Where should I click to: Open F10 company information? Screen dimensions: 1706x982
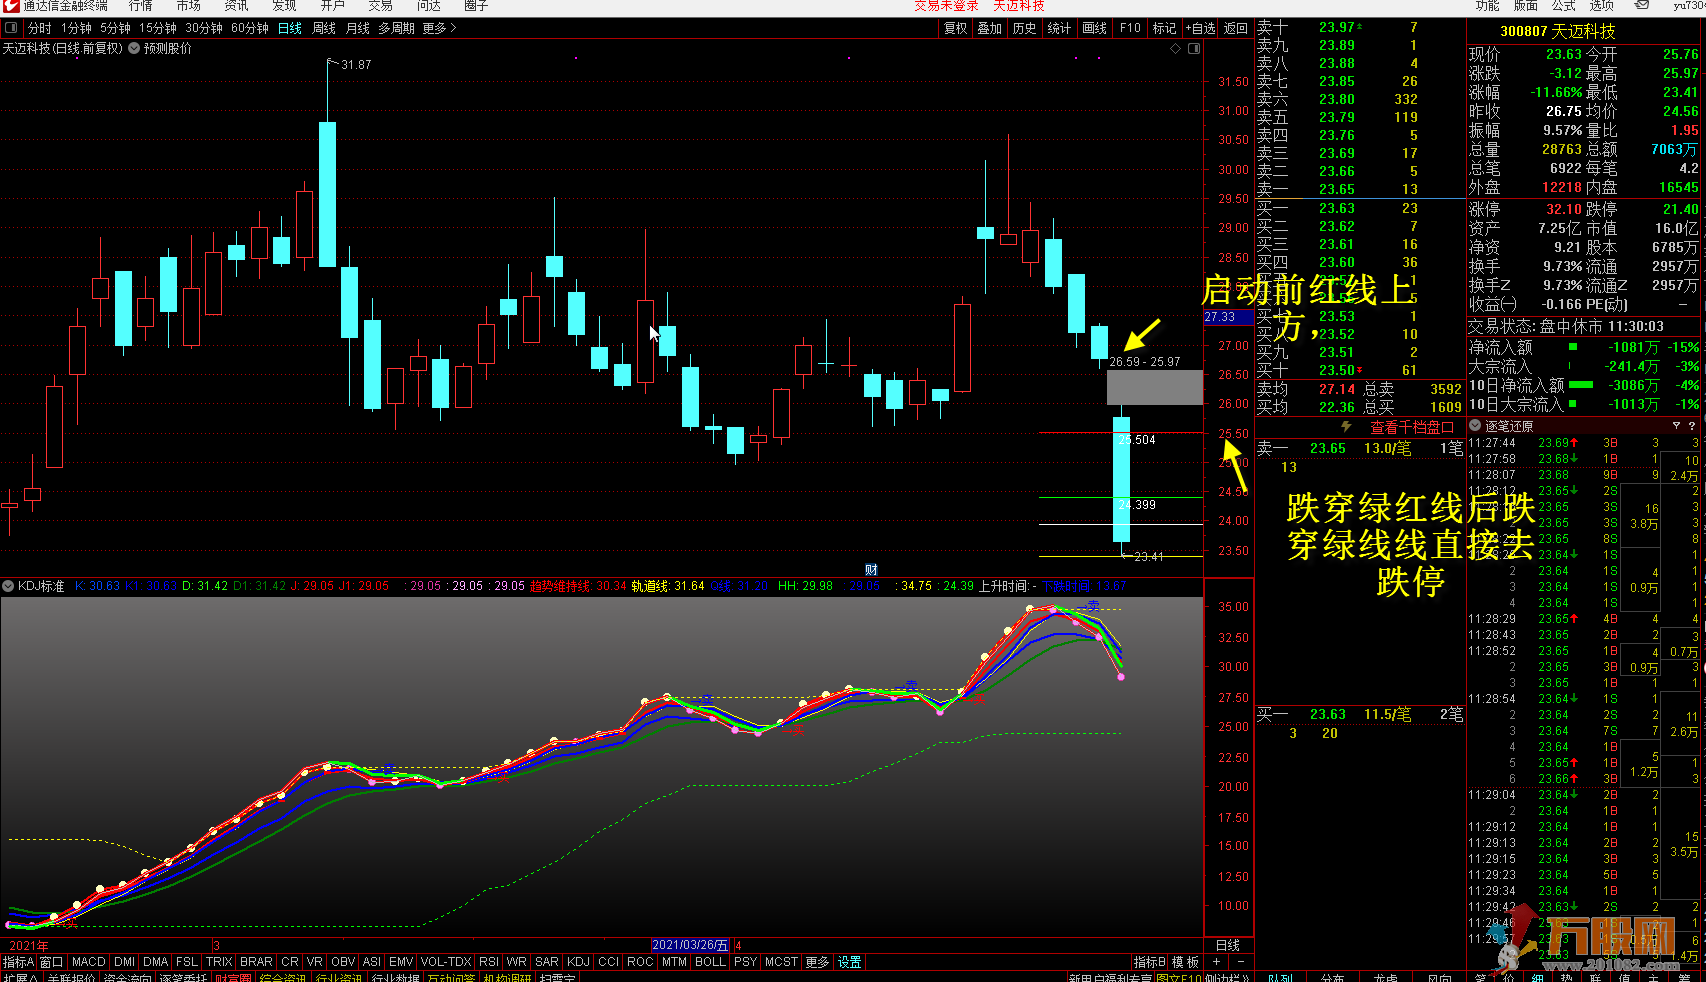(1130, 28)
